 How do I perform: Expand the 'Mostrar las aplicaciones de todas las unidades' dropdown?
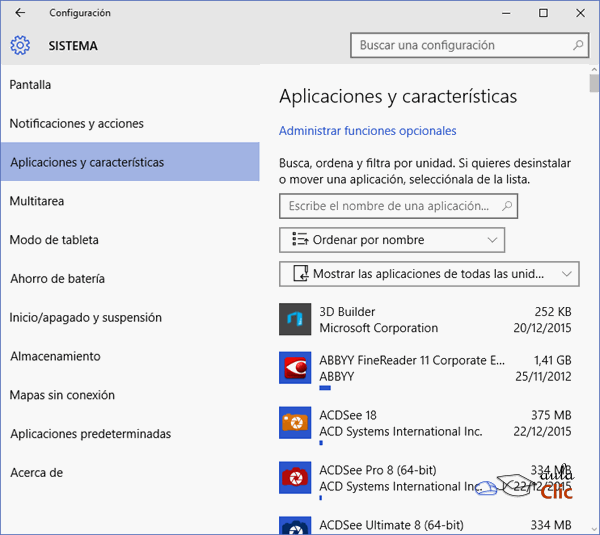pyautogui.click(x=428, y=273)
